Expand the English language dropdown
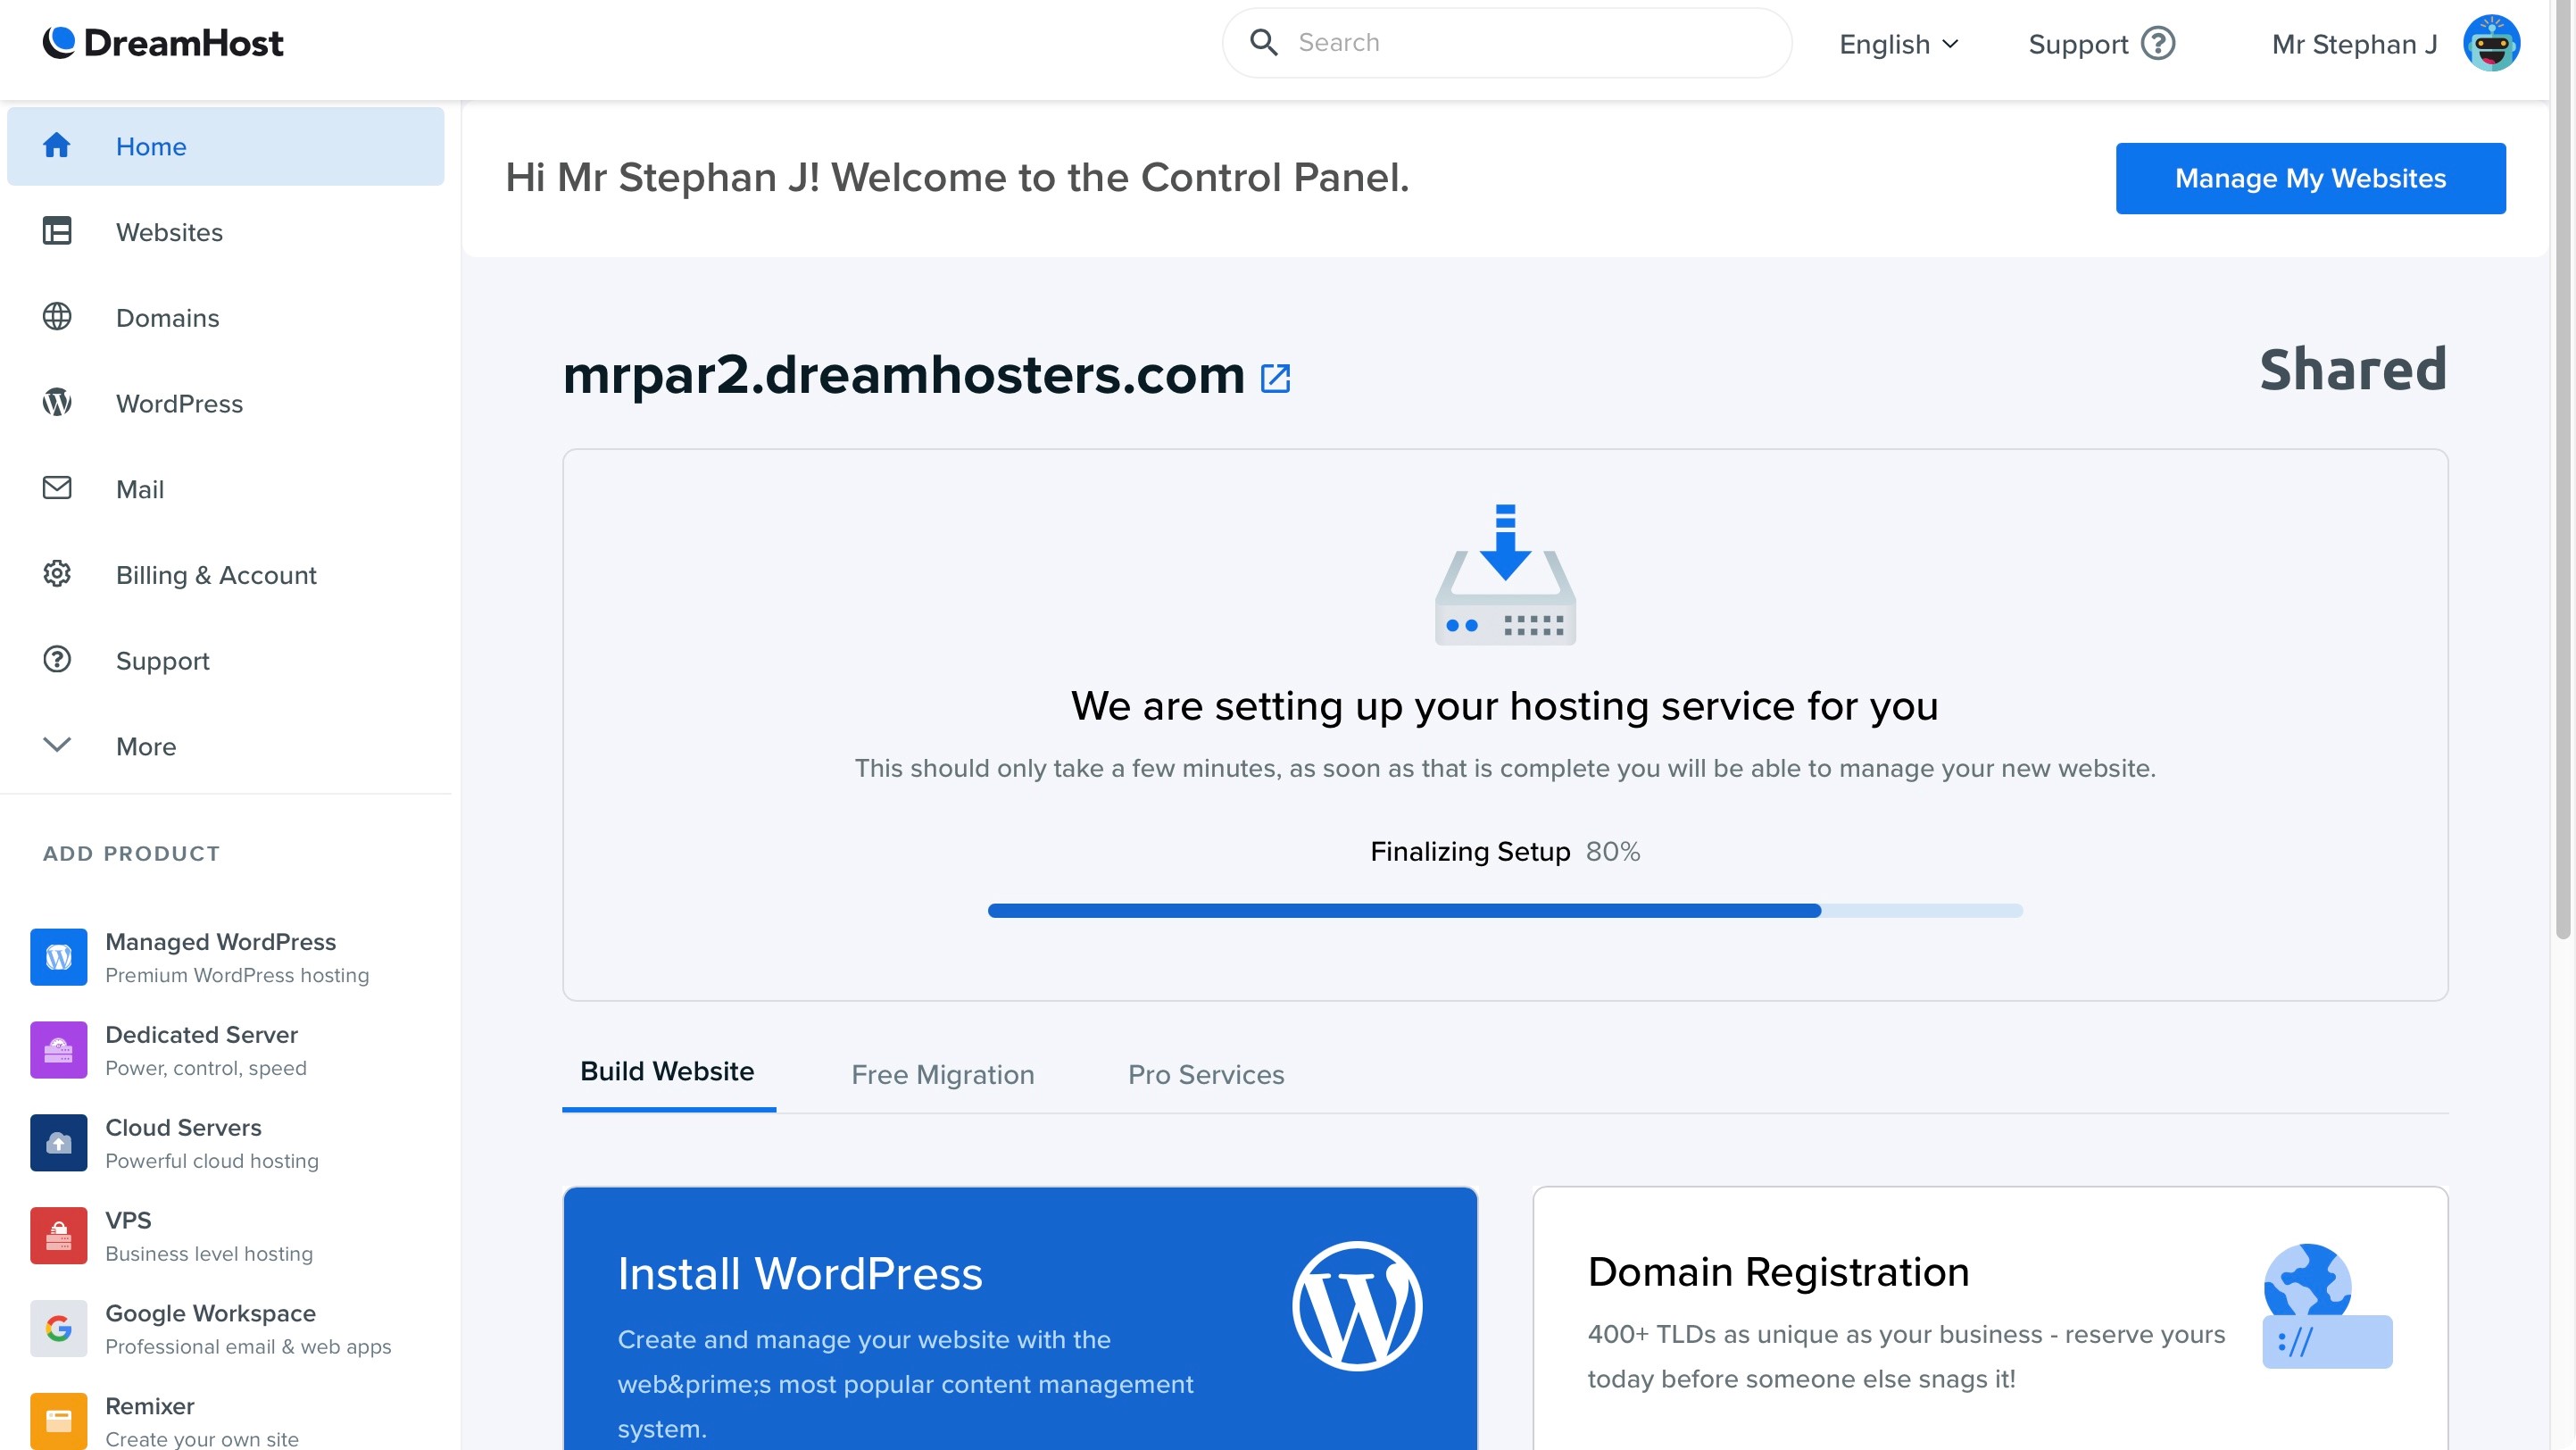 click(1897, 43)
